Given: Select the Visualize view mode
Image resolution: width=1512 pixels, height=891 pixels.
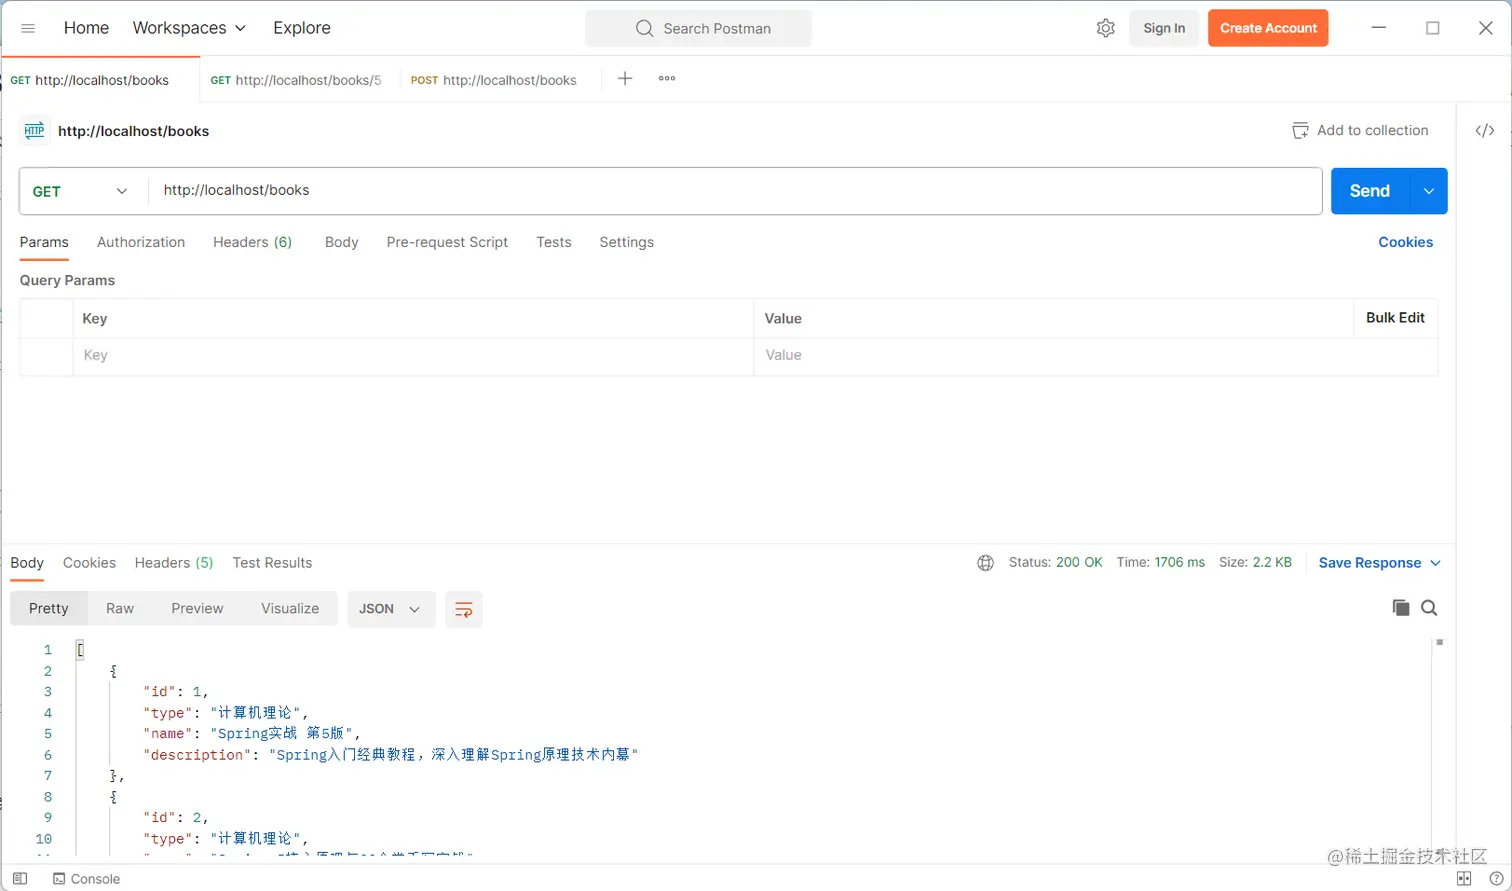Looking at the screenshot, I should [x=290, y=609].
